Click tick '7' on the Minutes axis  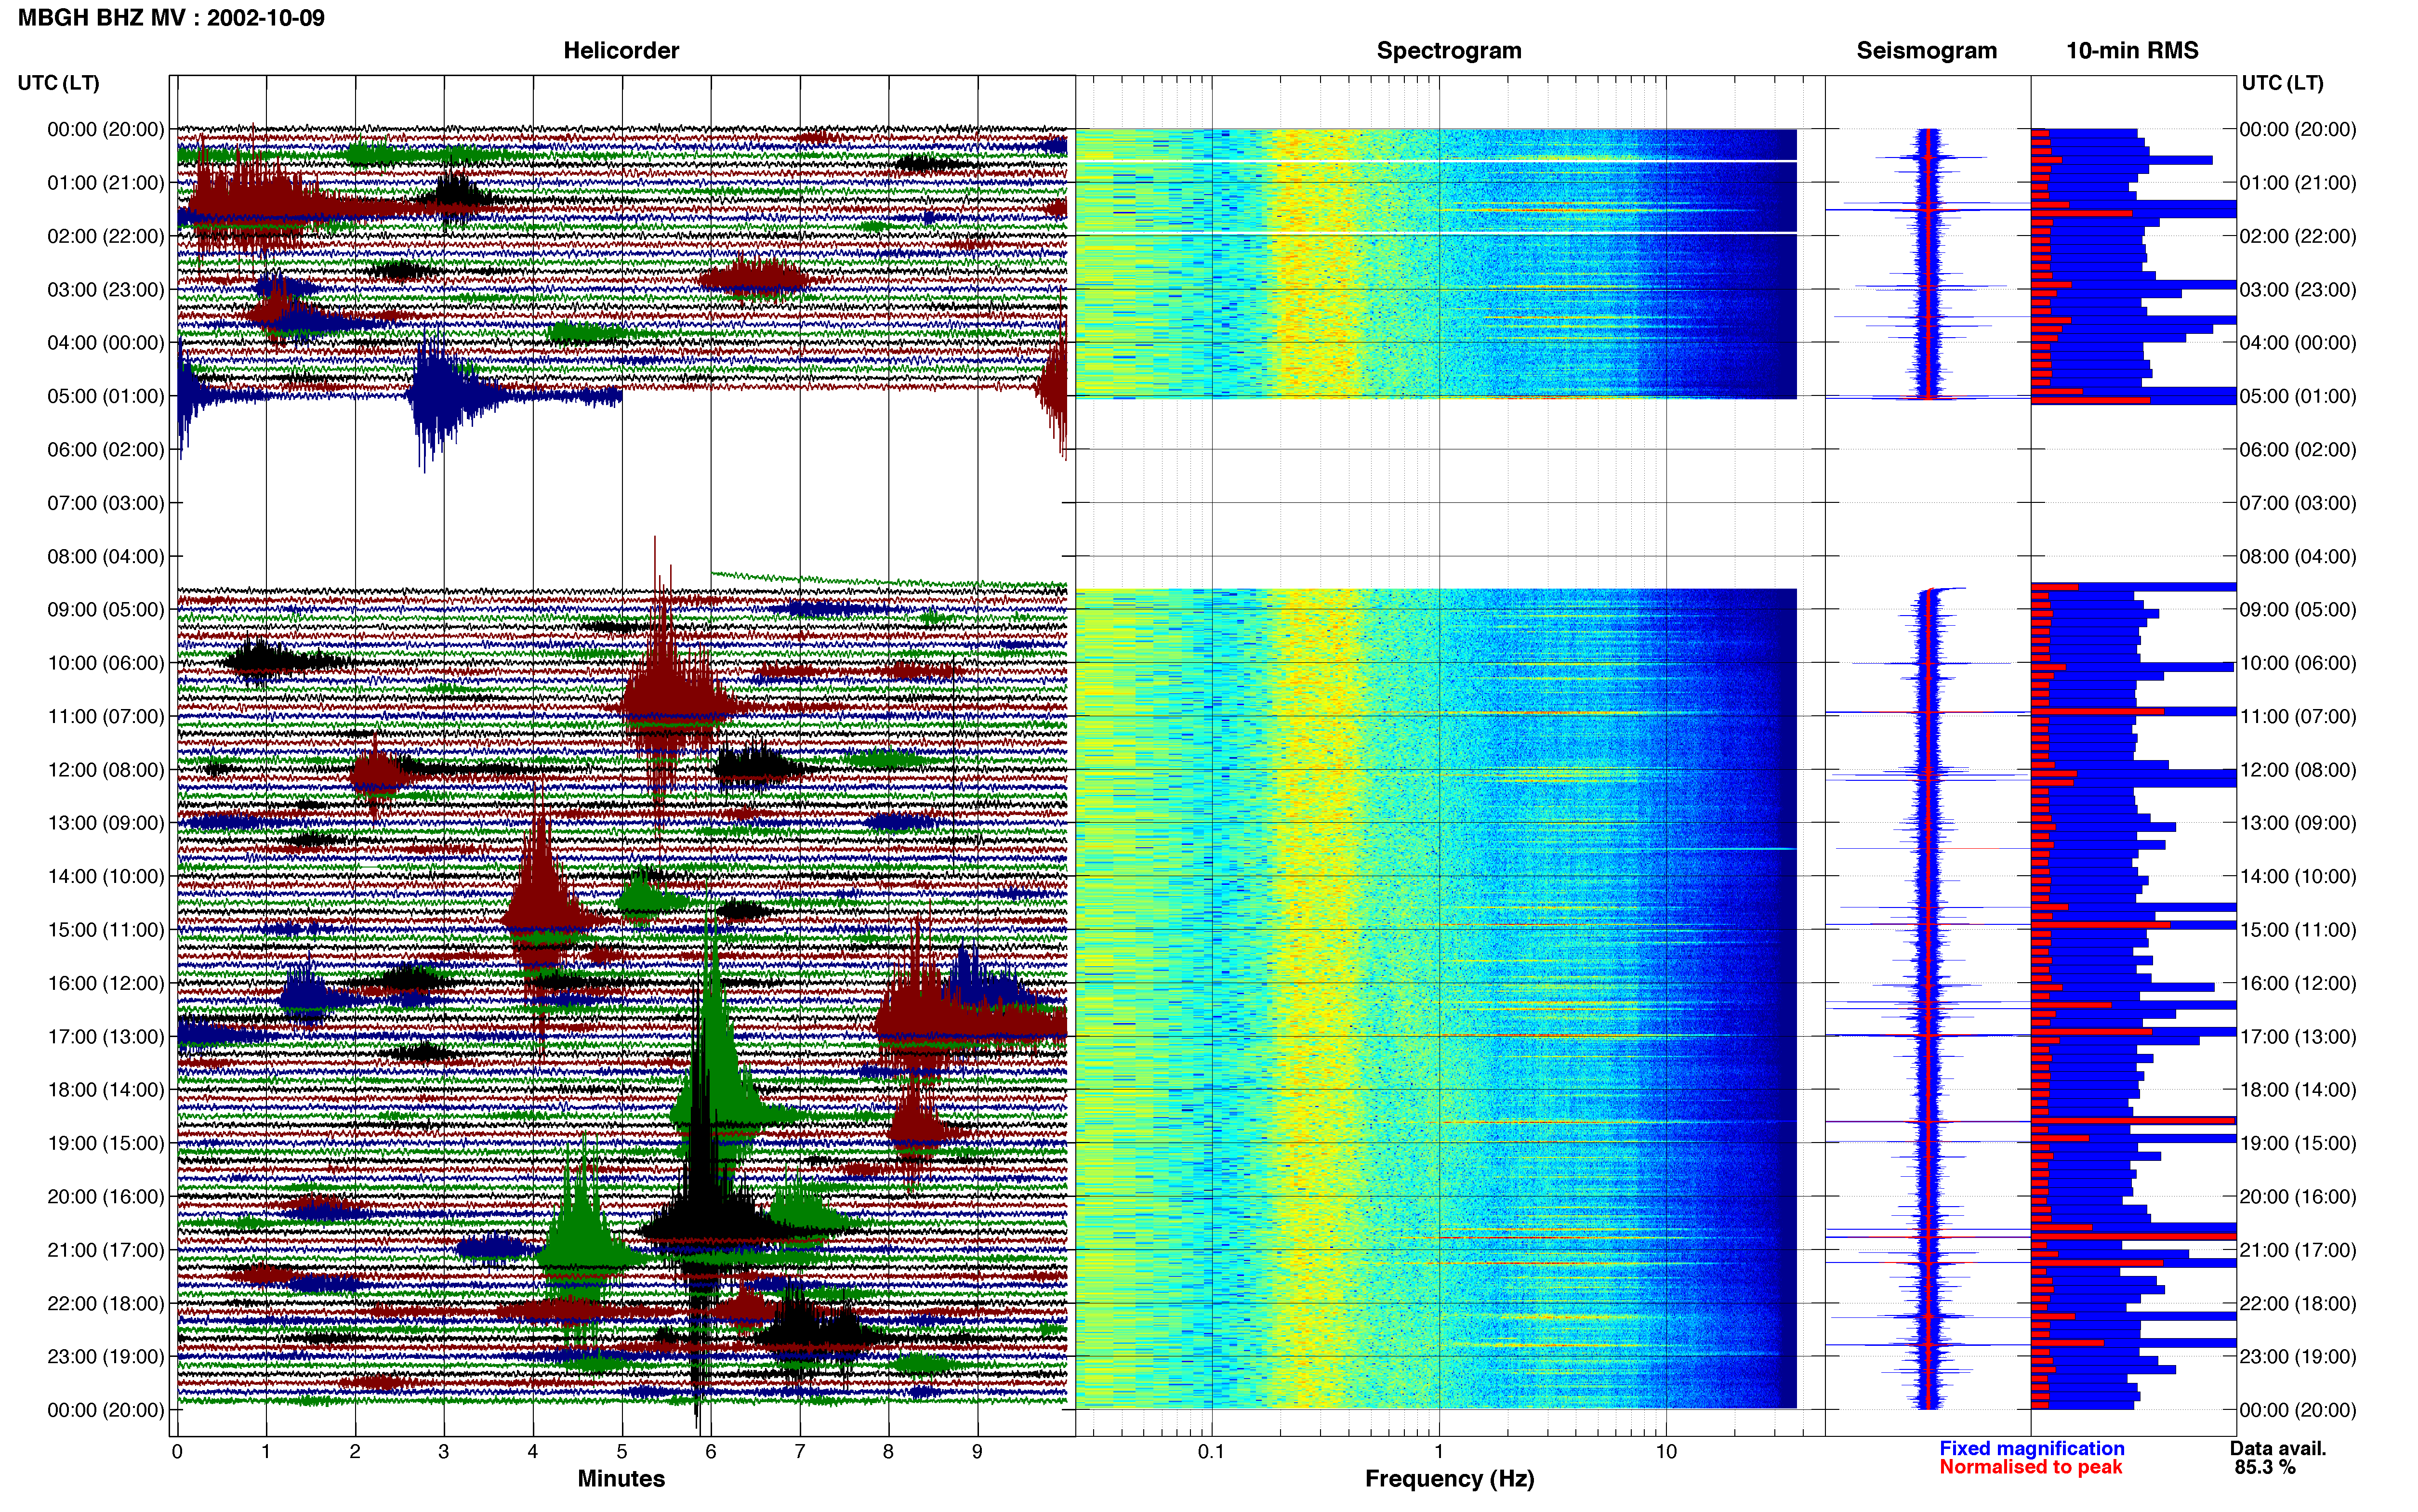[800, 1452]
